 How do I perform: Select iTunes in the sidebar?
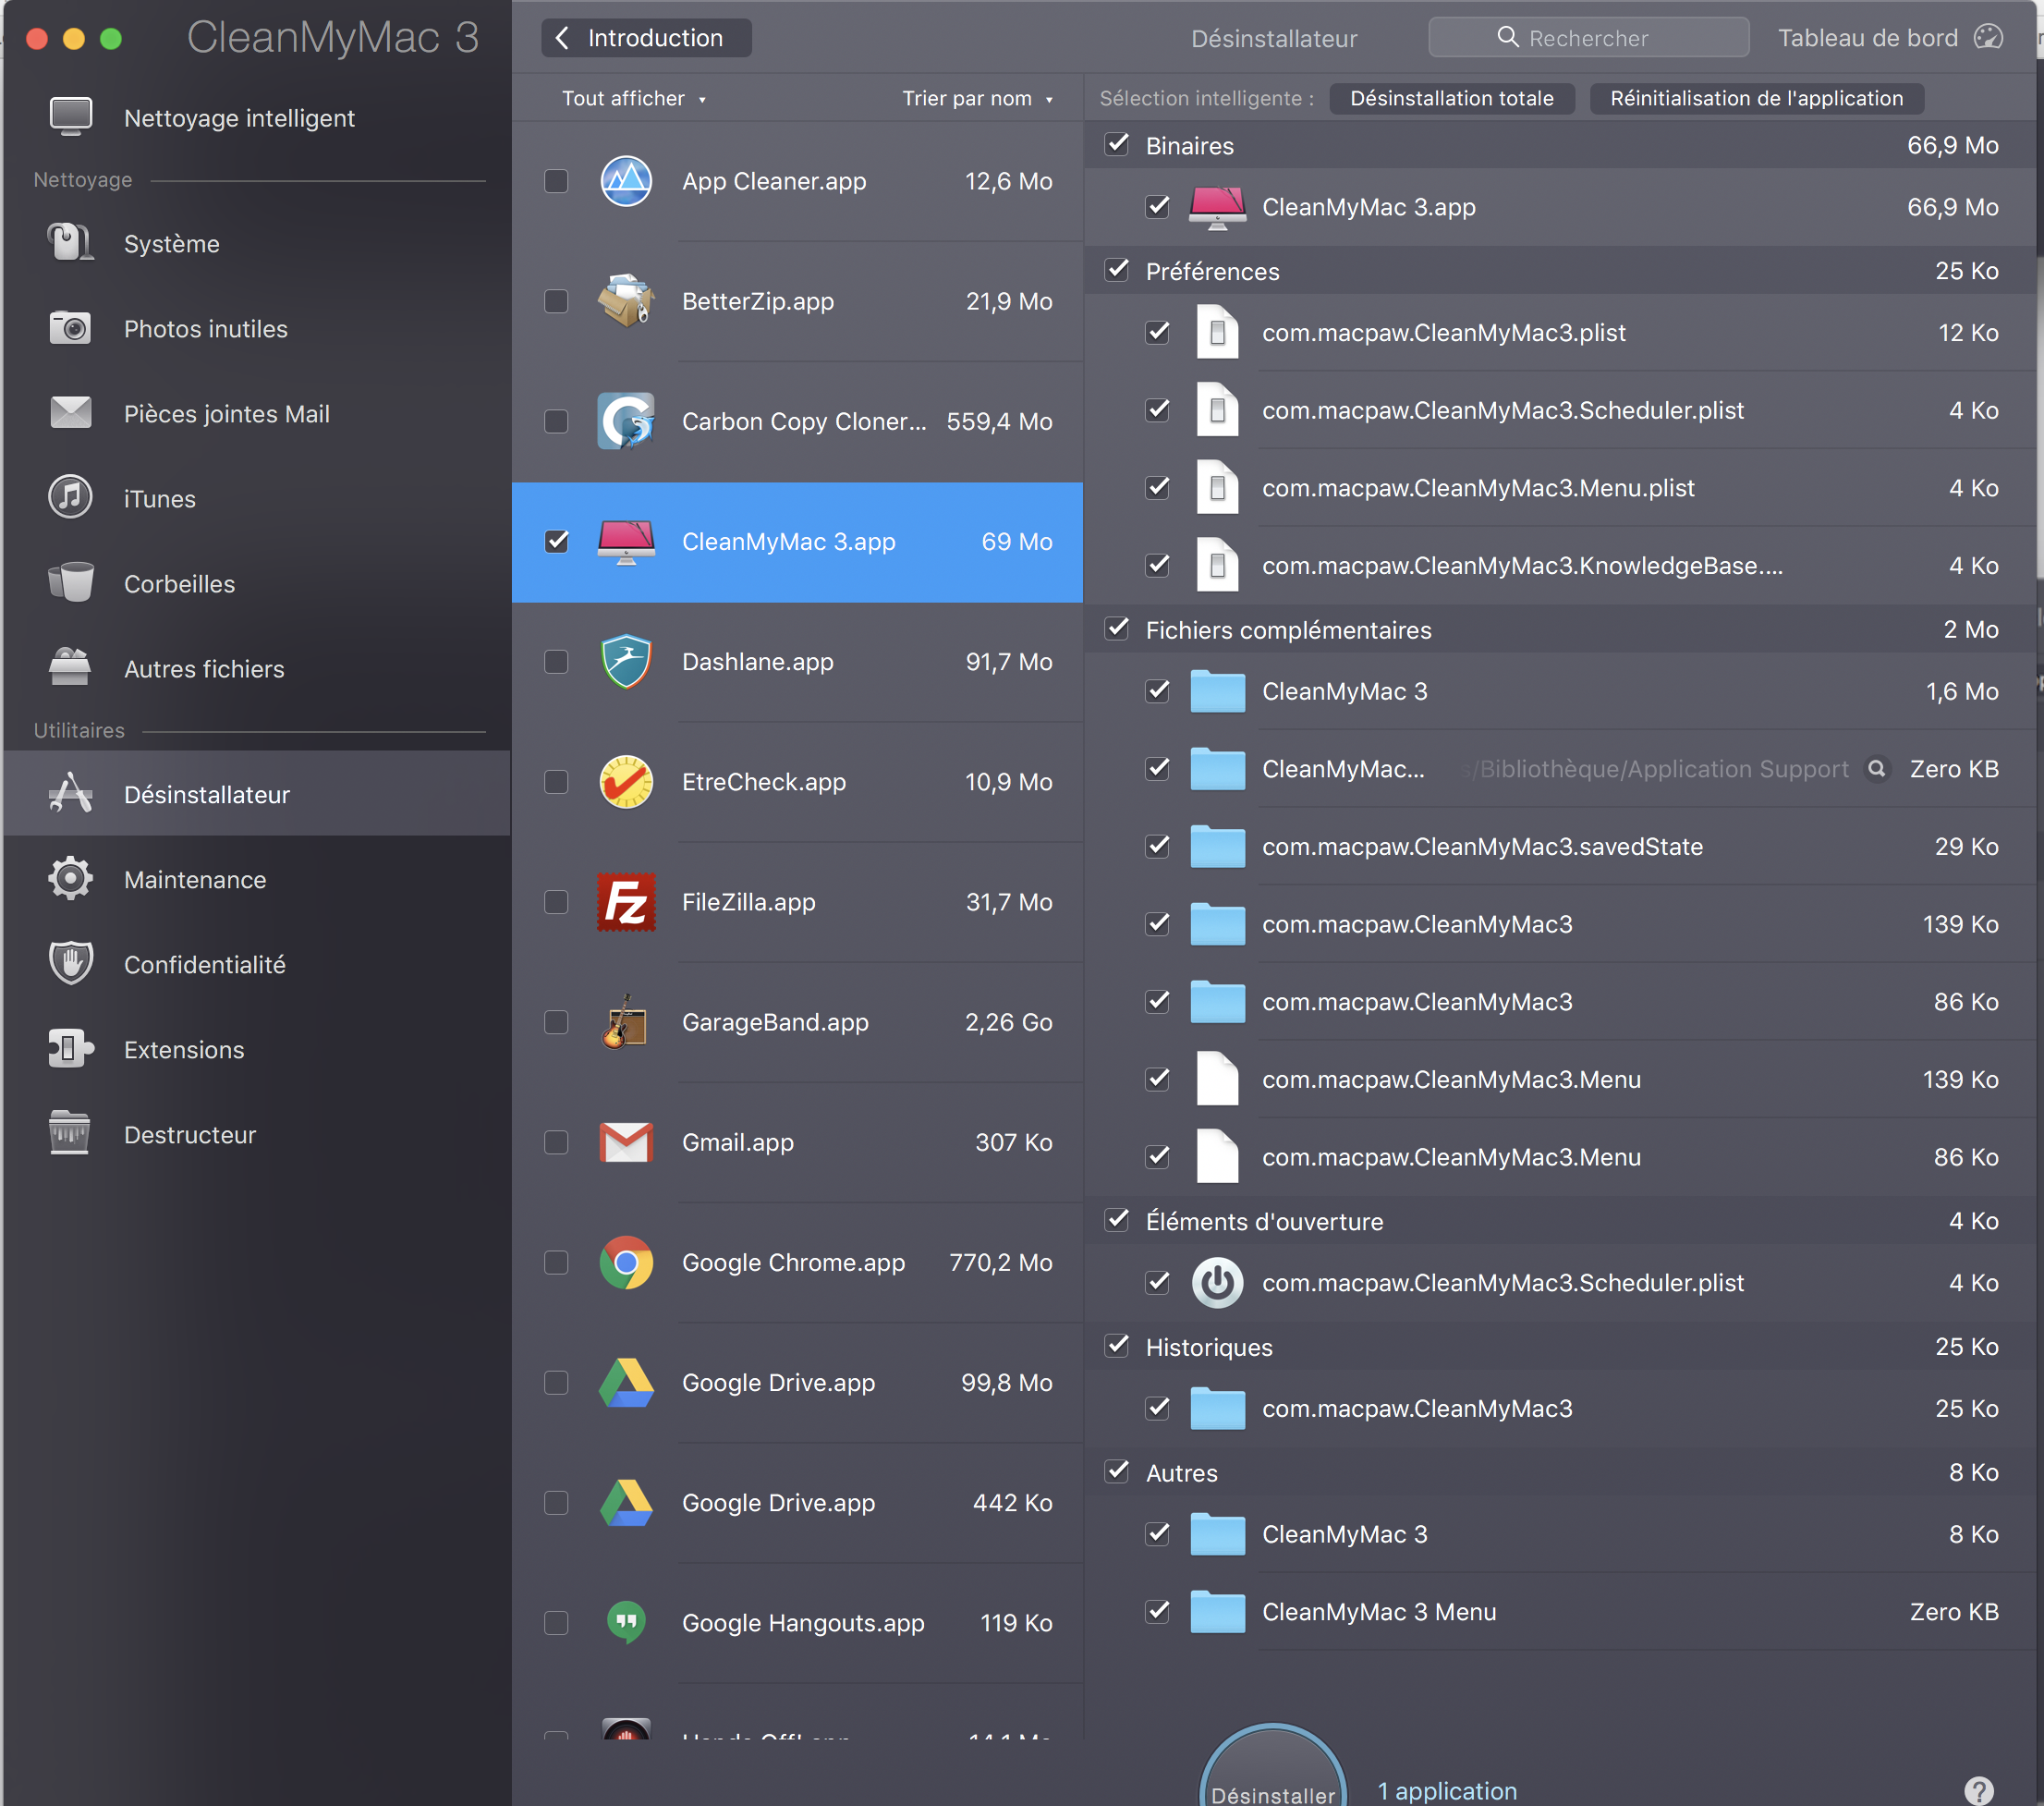click(x=159, y=498)
